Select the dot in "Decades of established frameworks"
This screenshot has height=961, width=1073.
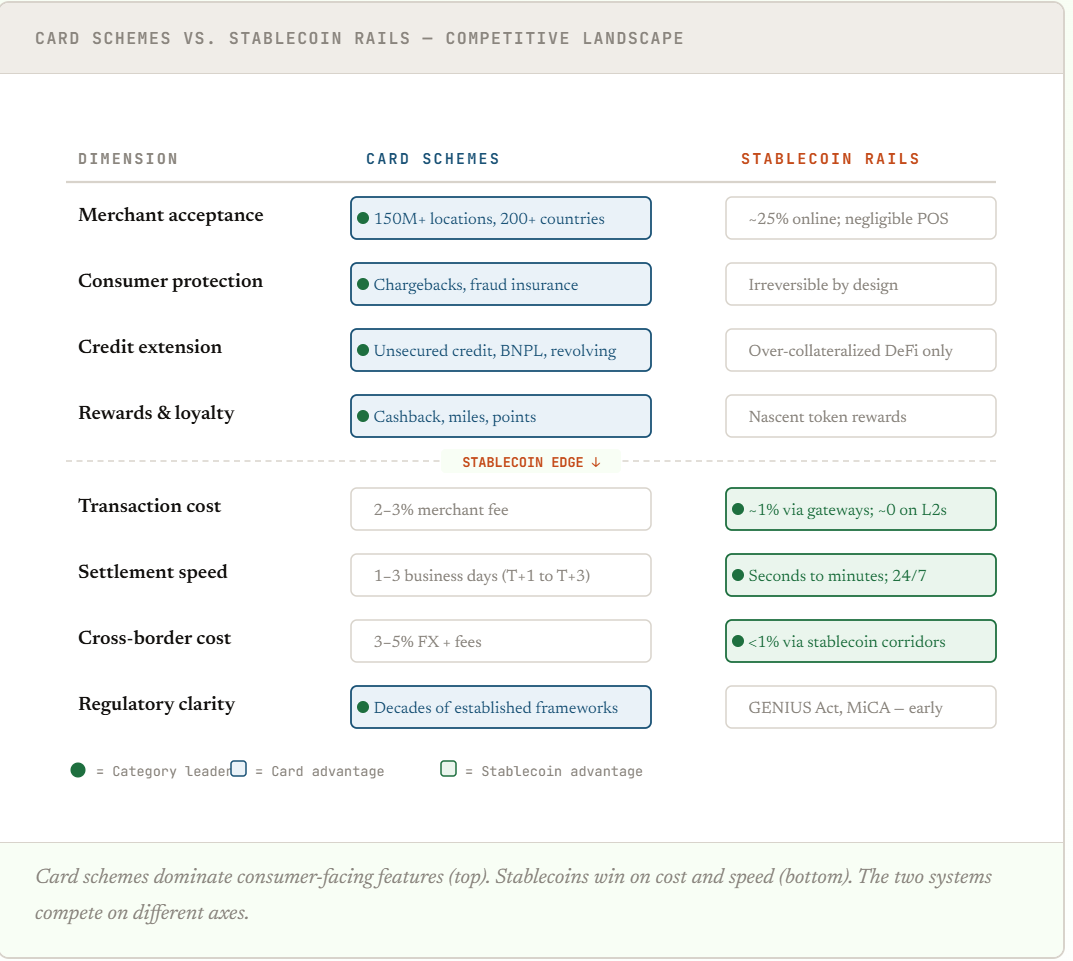363,707
